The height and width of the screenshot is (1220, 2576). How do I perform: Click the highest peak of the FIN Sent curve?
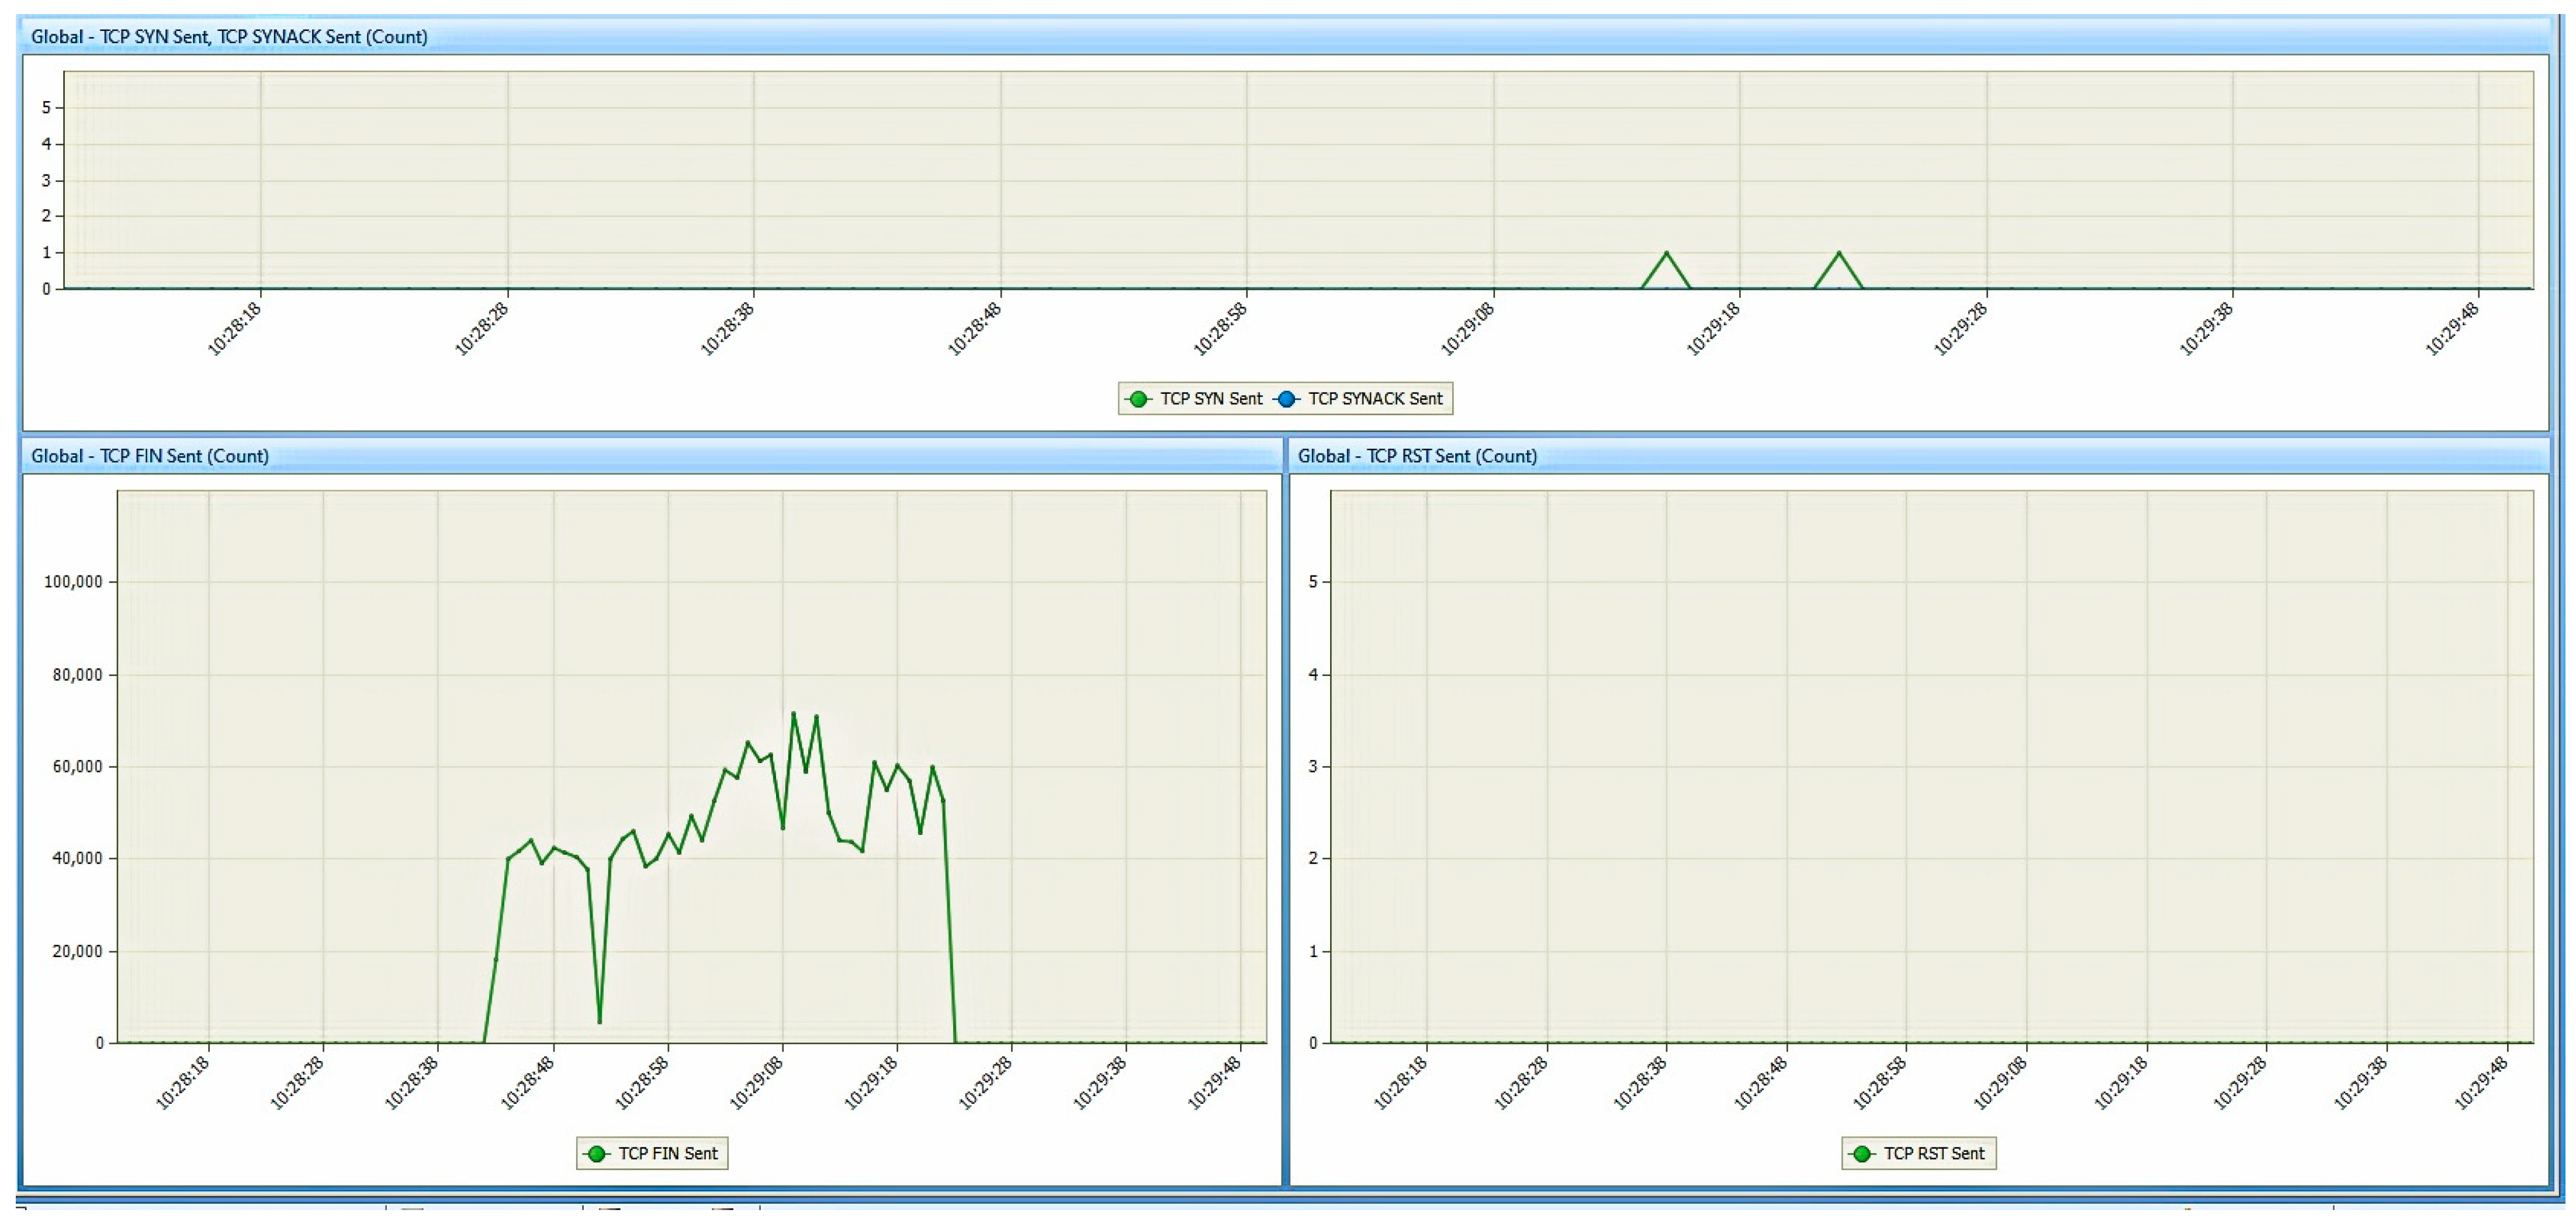(793, 713)
